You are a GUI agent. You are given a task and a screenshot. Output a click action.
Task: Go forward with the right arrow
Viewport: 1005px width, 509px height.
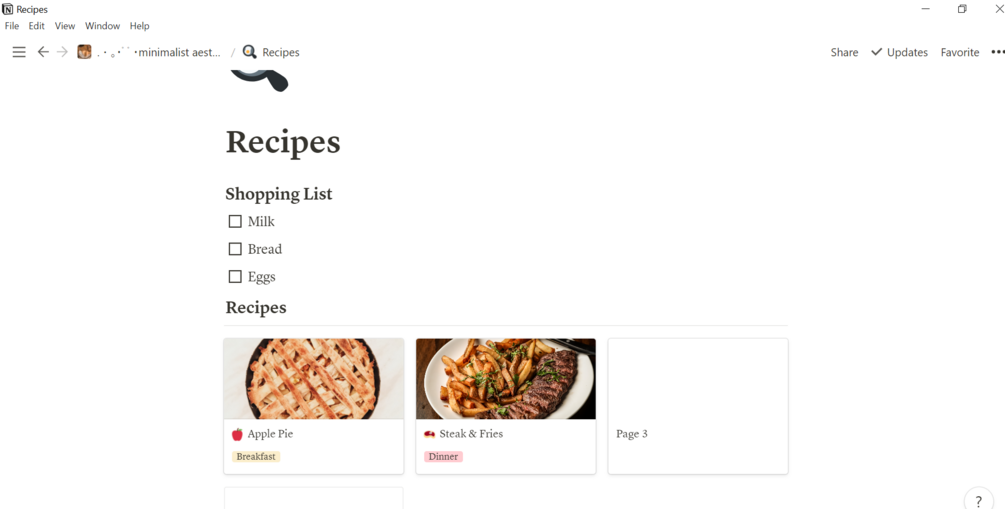click(62, 53)
